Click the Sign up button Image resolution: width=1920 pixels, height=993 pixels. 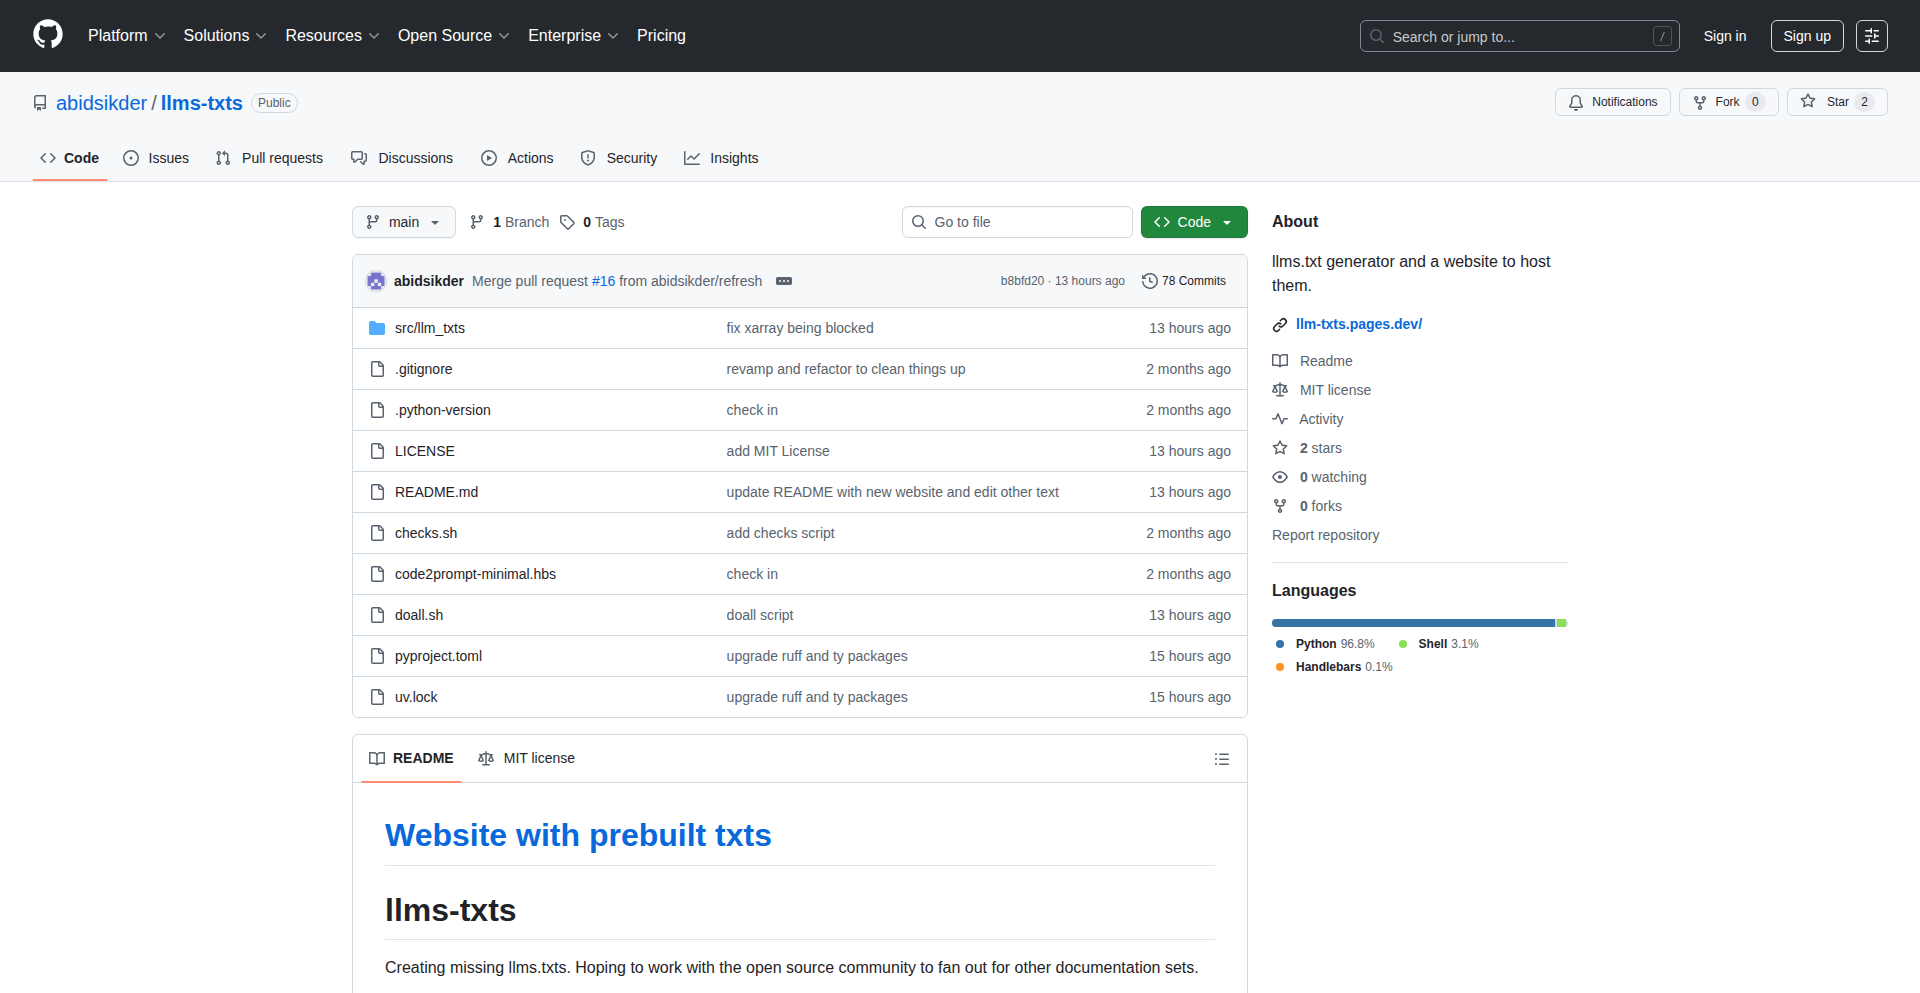coord(1806,36)
